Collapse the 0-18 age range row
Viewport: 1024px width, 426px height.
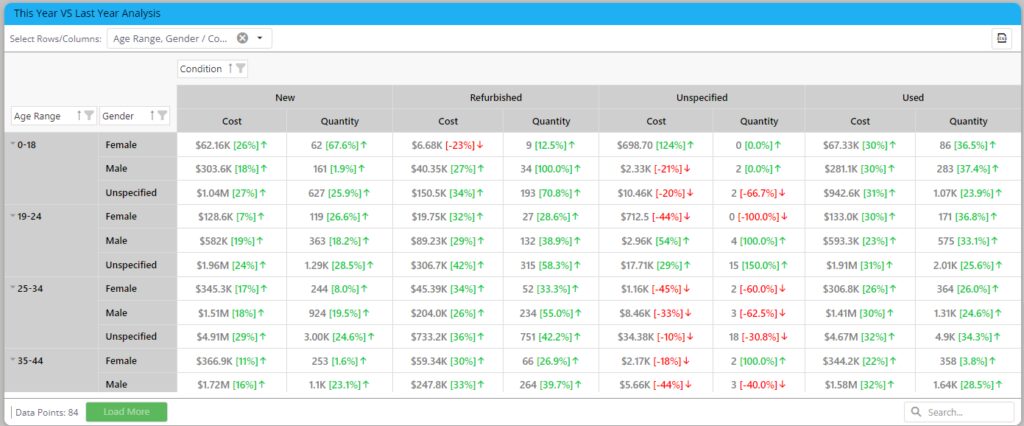(13, 145)
